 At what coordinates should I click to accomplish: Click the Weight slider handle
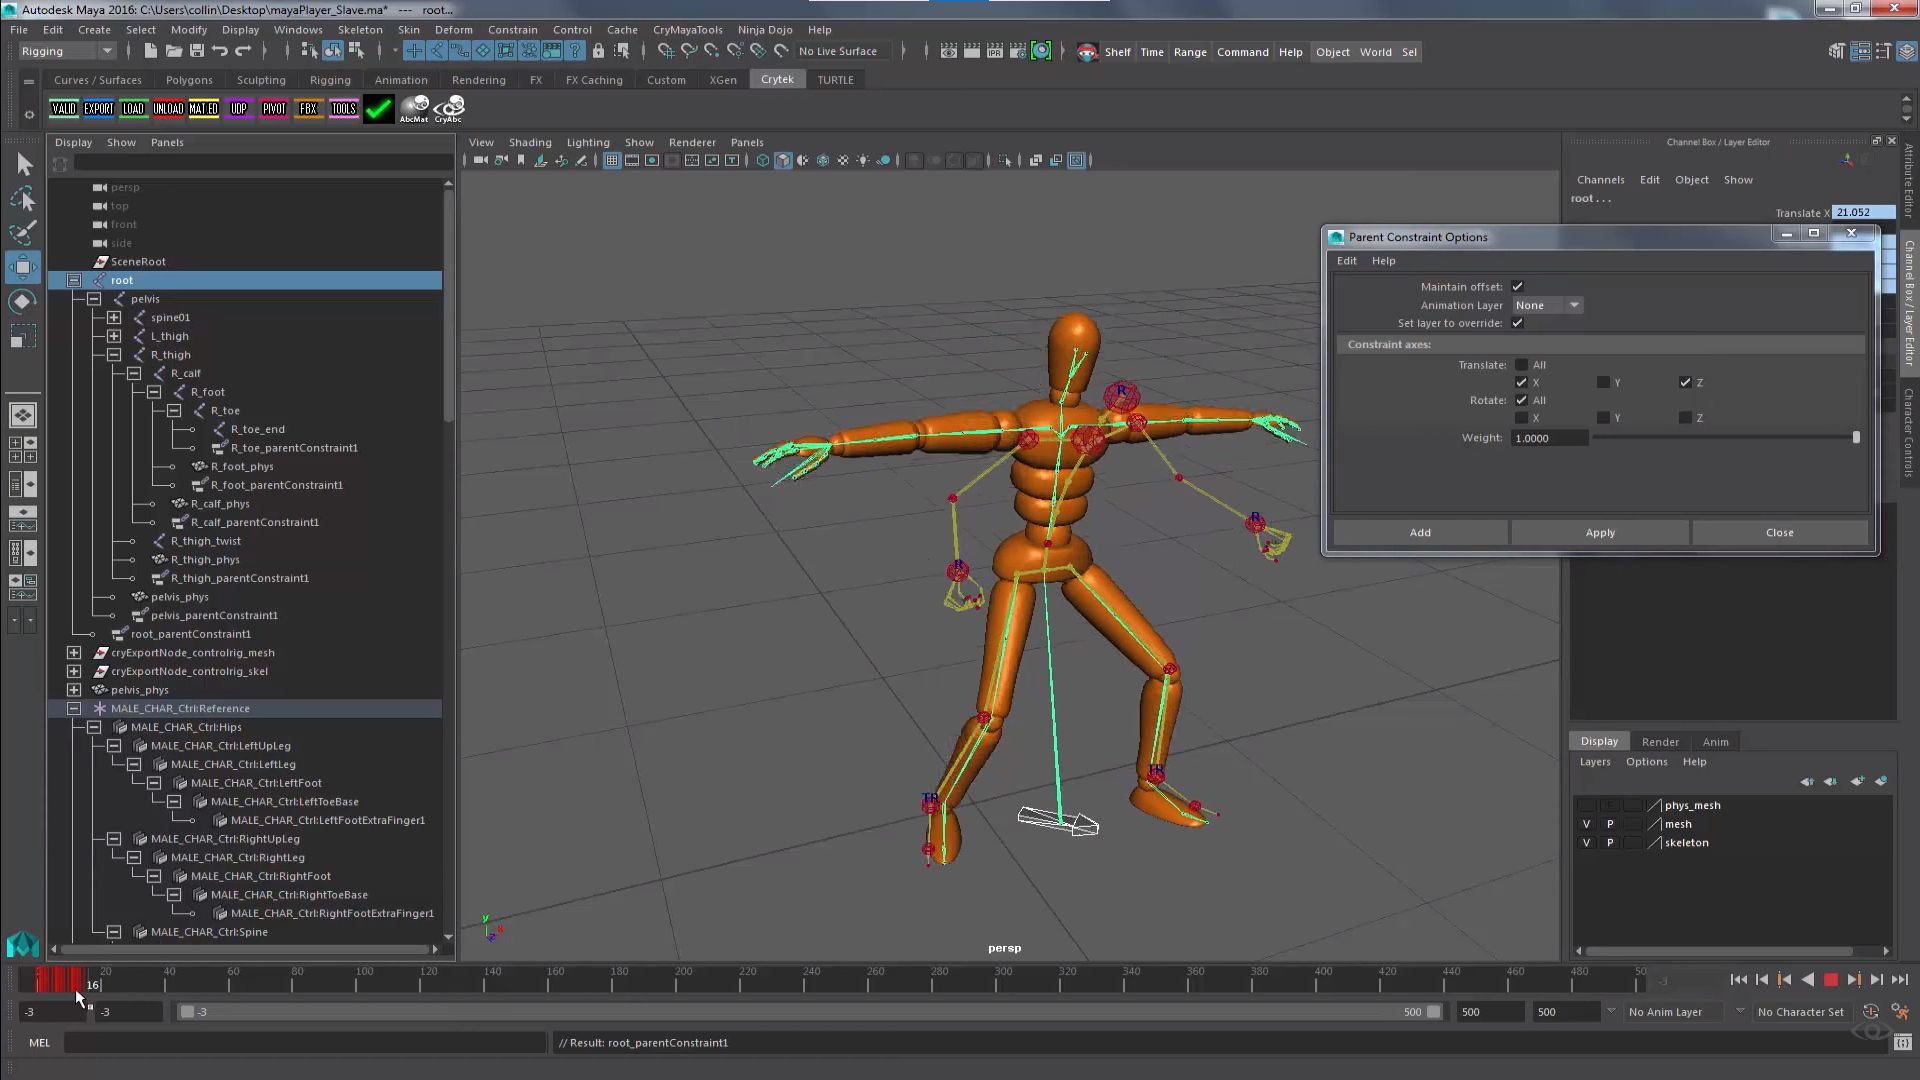(x=1856, y=438)
